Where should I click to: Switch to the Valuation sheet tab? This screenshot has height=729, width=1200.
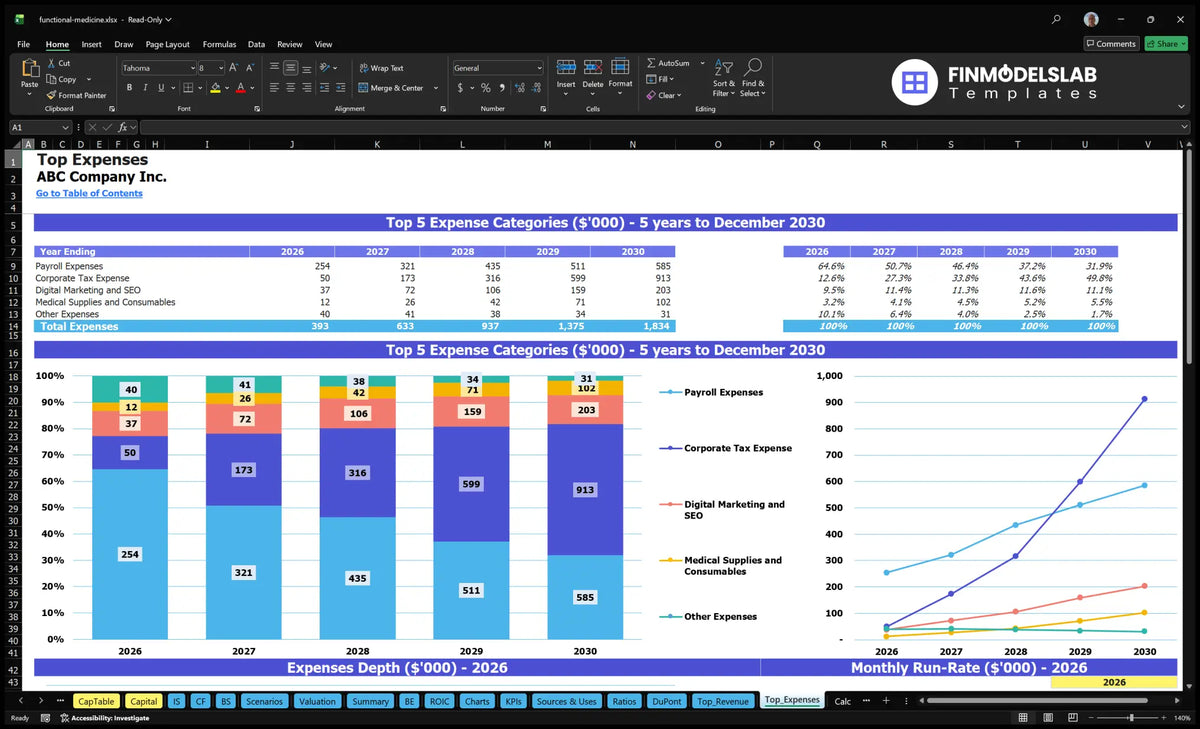(x=318, y=701)
